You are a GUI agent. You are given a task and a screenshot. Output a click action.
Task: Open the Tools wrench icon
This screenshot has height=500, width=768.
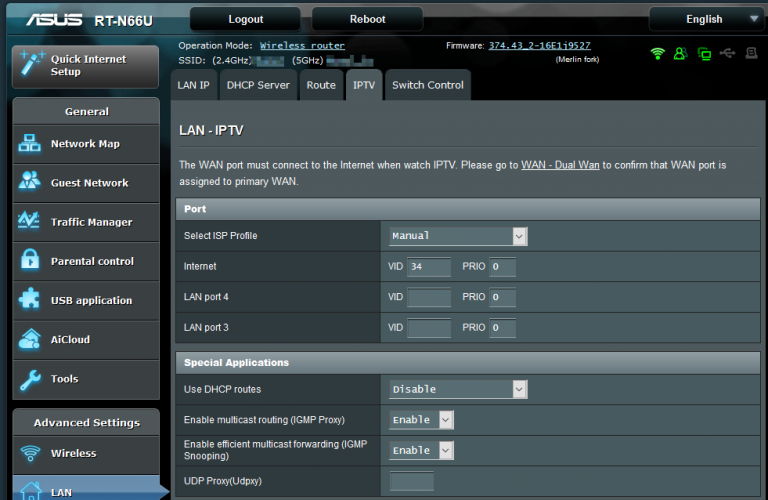tap(30, 379)
